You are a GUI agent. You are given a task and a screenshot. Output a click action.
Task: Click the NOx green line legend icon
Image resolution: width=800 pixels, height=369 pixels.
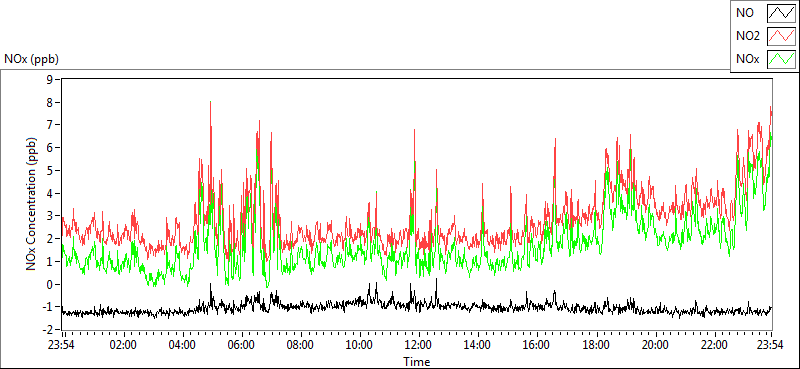coord(781,59)
